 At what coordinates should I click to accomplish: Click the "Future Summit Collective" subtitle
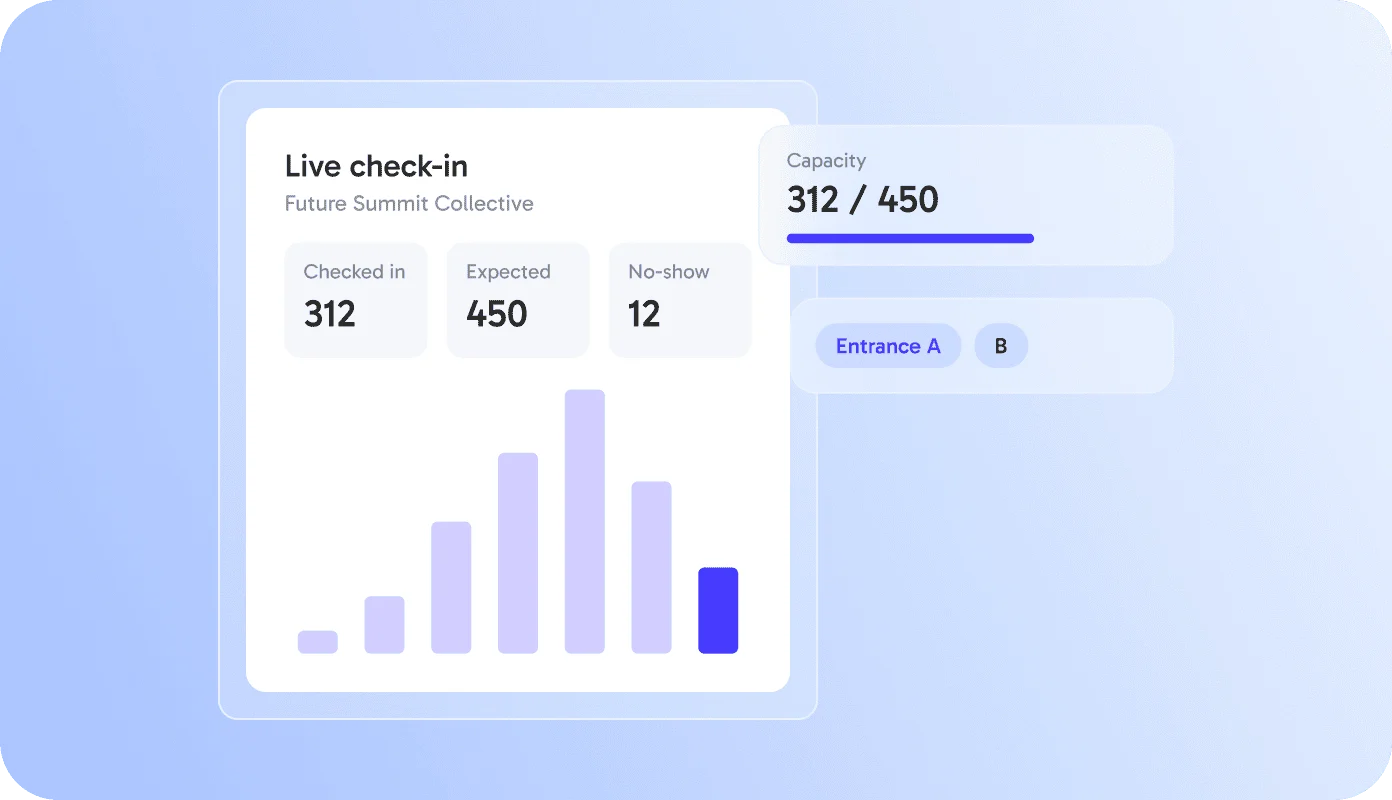tap(409, 204)
